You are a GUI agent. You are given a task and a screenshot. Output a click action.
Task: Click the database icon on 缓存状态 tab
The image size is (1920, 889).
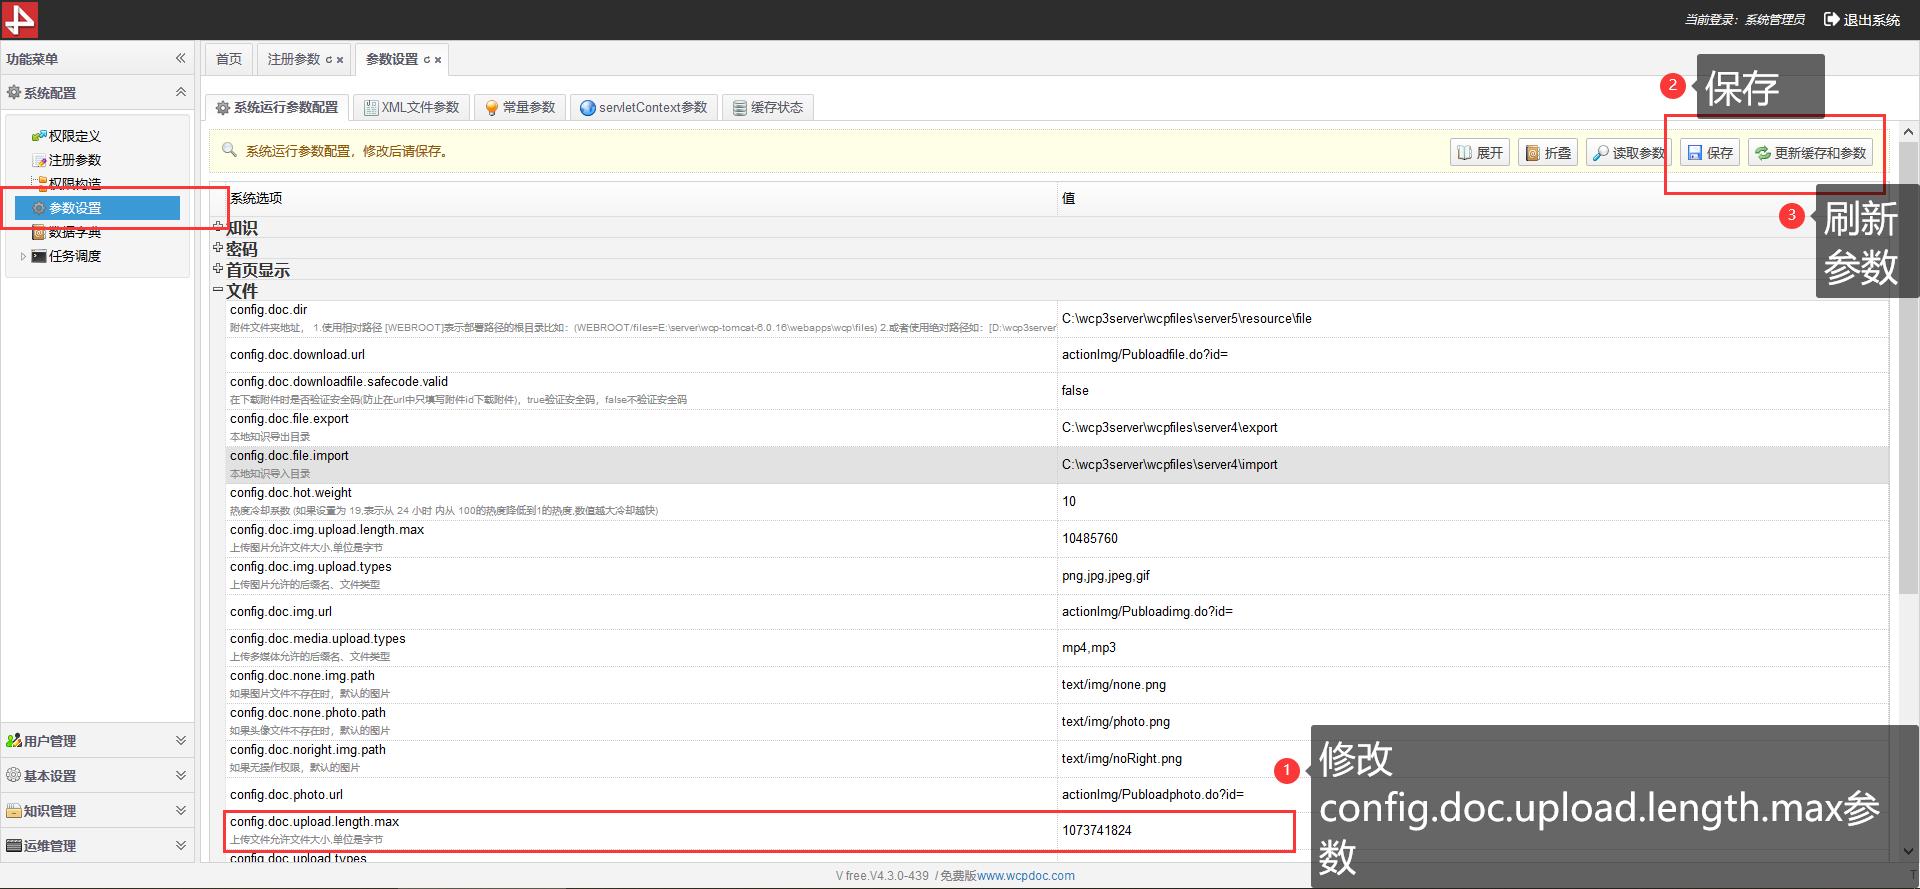pyautogui.click(x=740, y=108)
